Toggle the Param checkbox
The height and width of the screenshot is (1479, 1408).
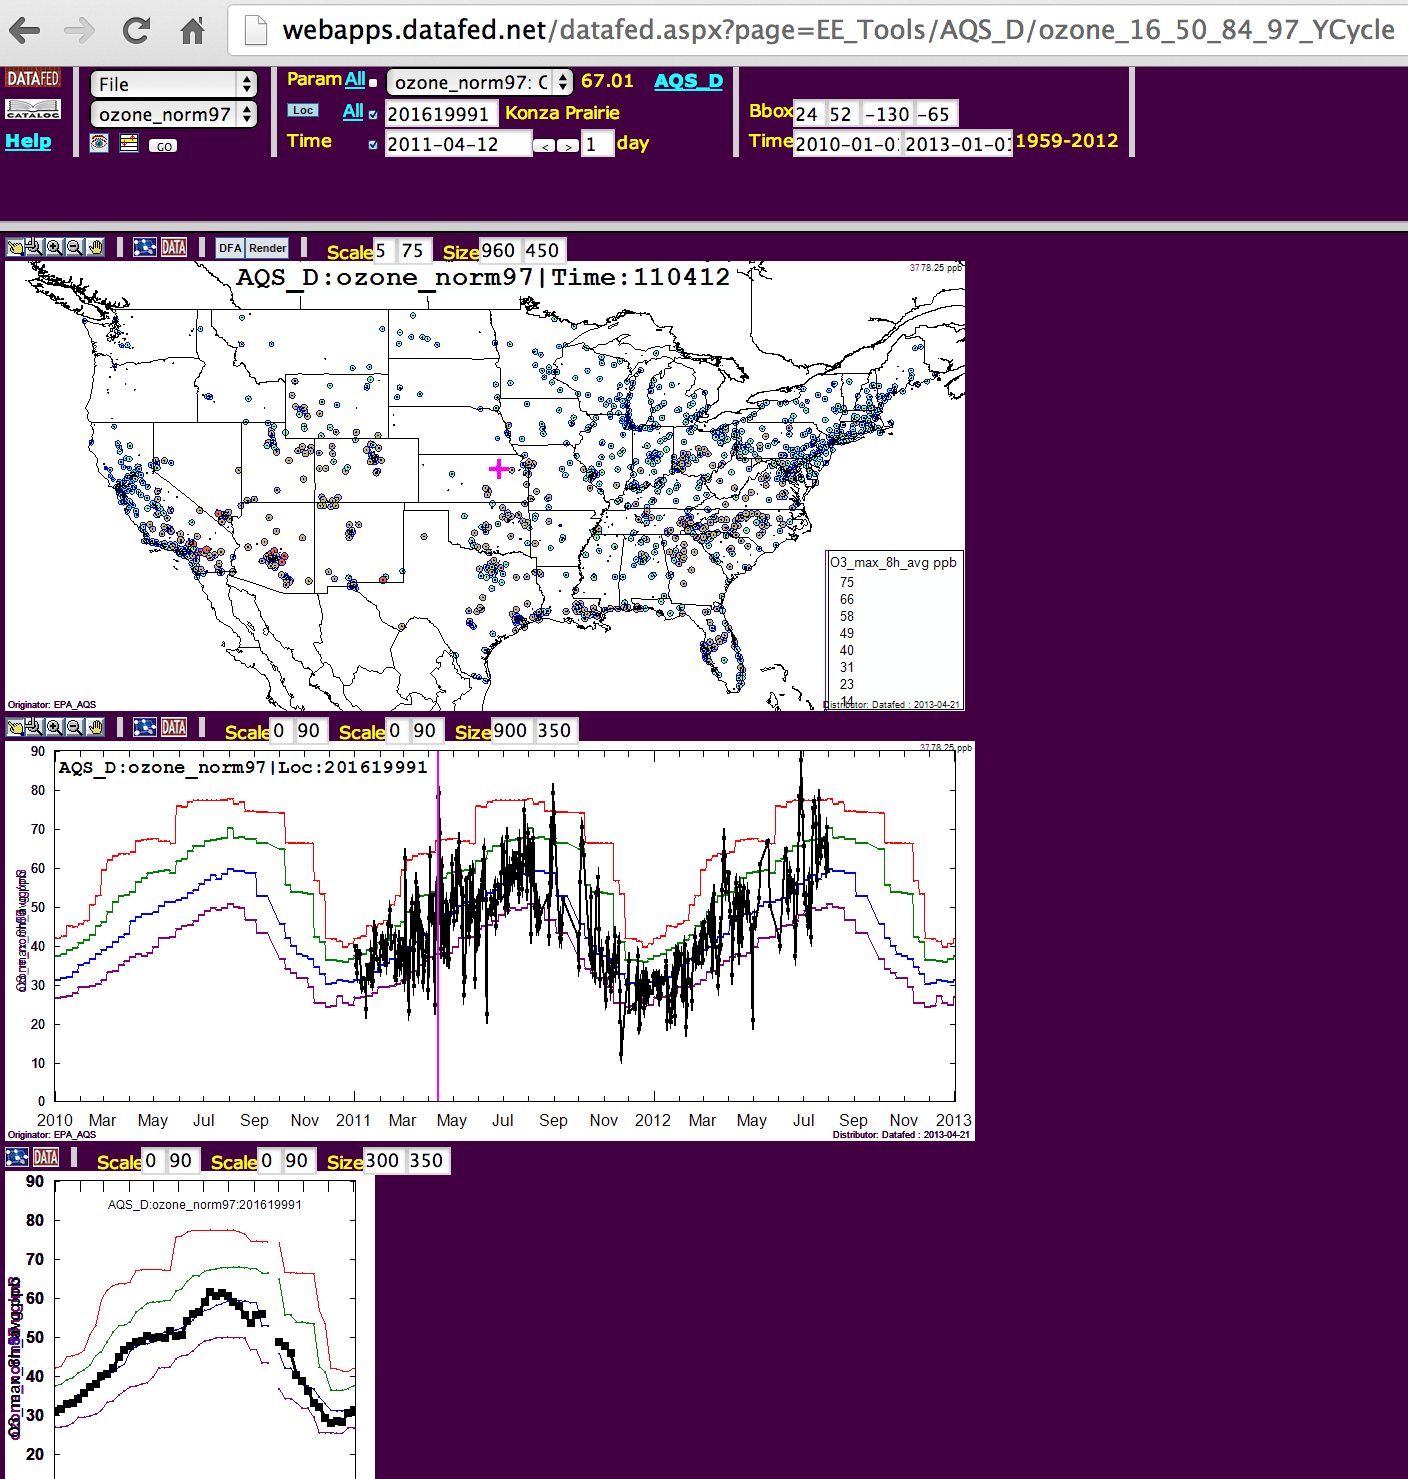pos(373,83)
